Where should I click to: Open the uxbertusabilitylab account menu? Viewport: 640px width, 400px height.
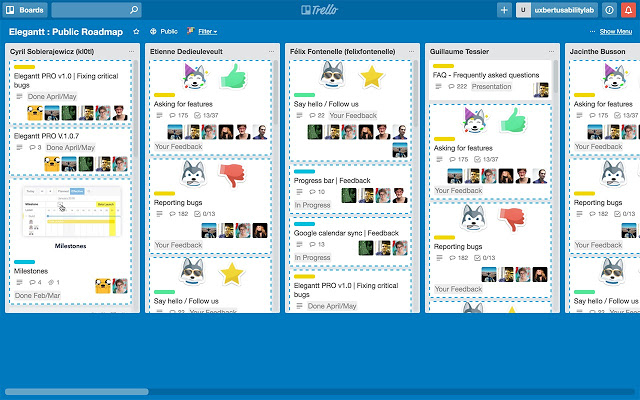[557, 10]
